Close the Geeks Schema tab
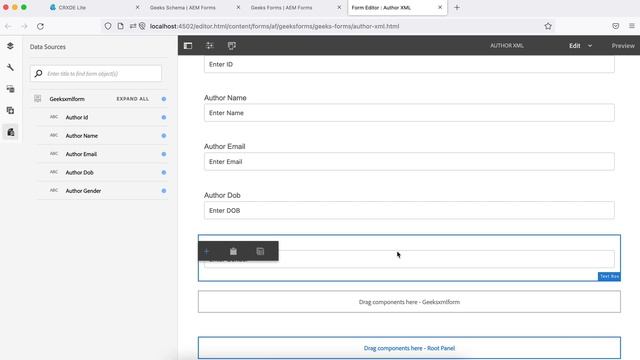Viewport: 640px width, 360px height. [238, 7]
